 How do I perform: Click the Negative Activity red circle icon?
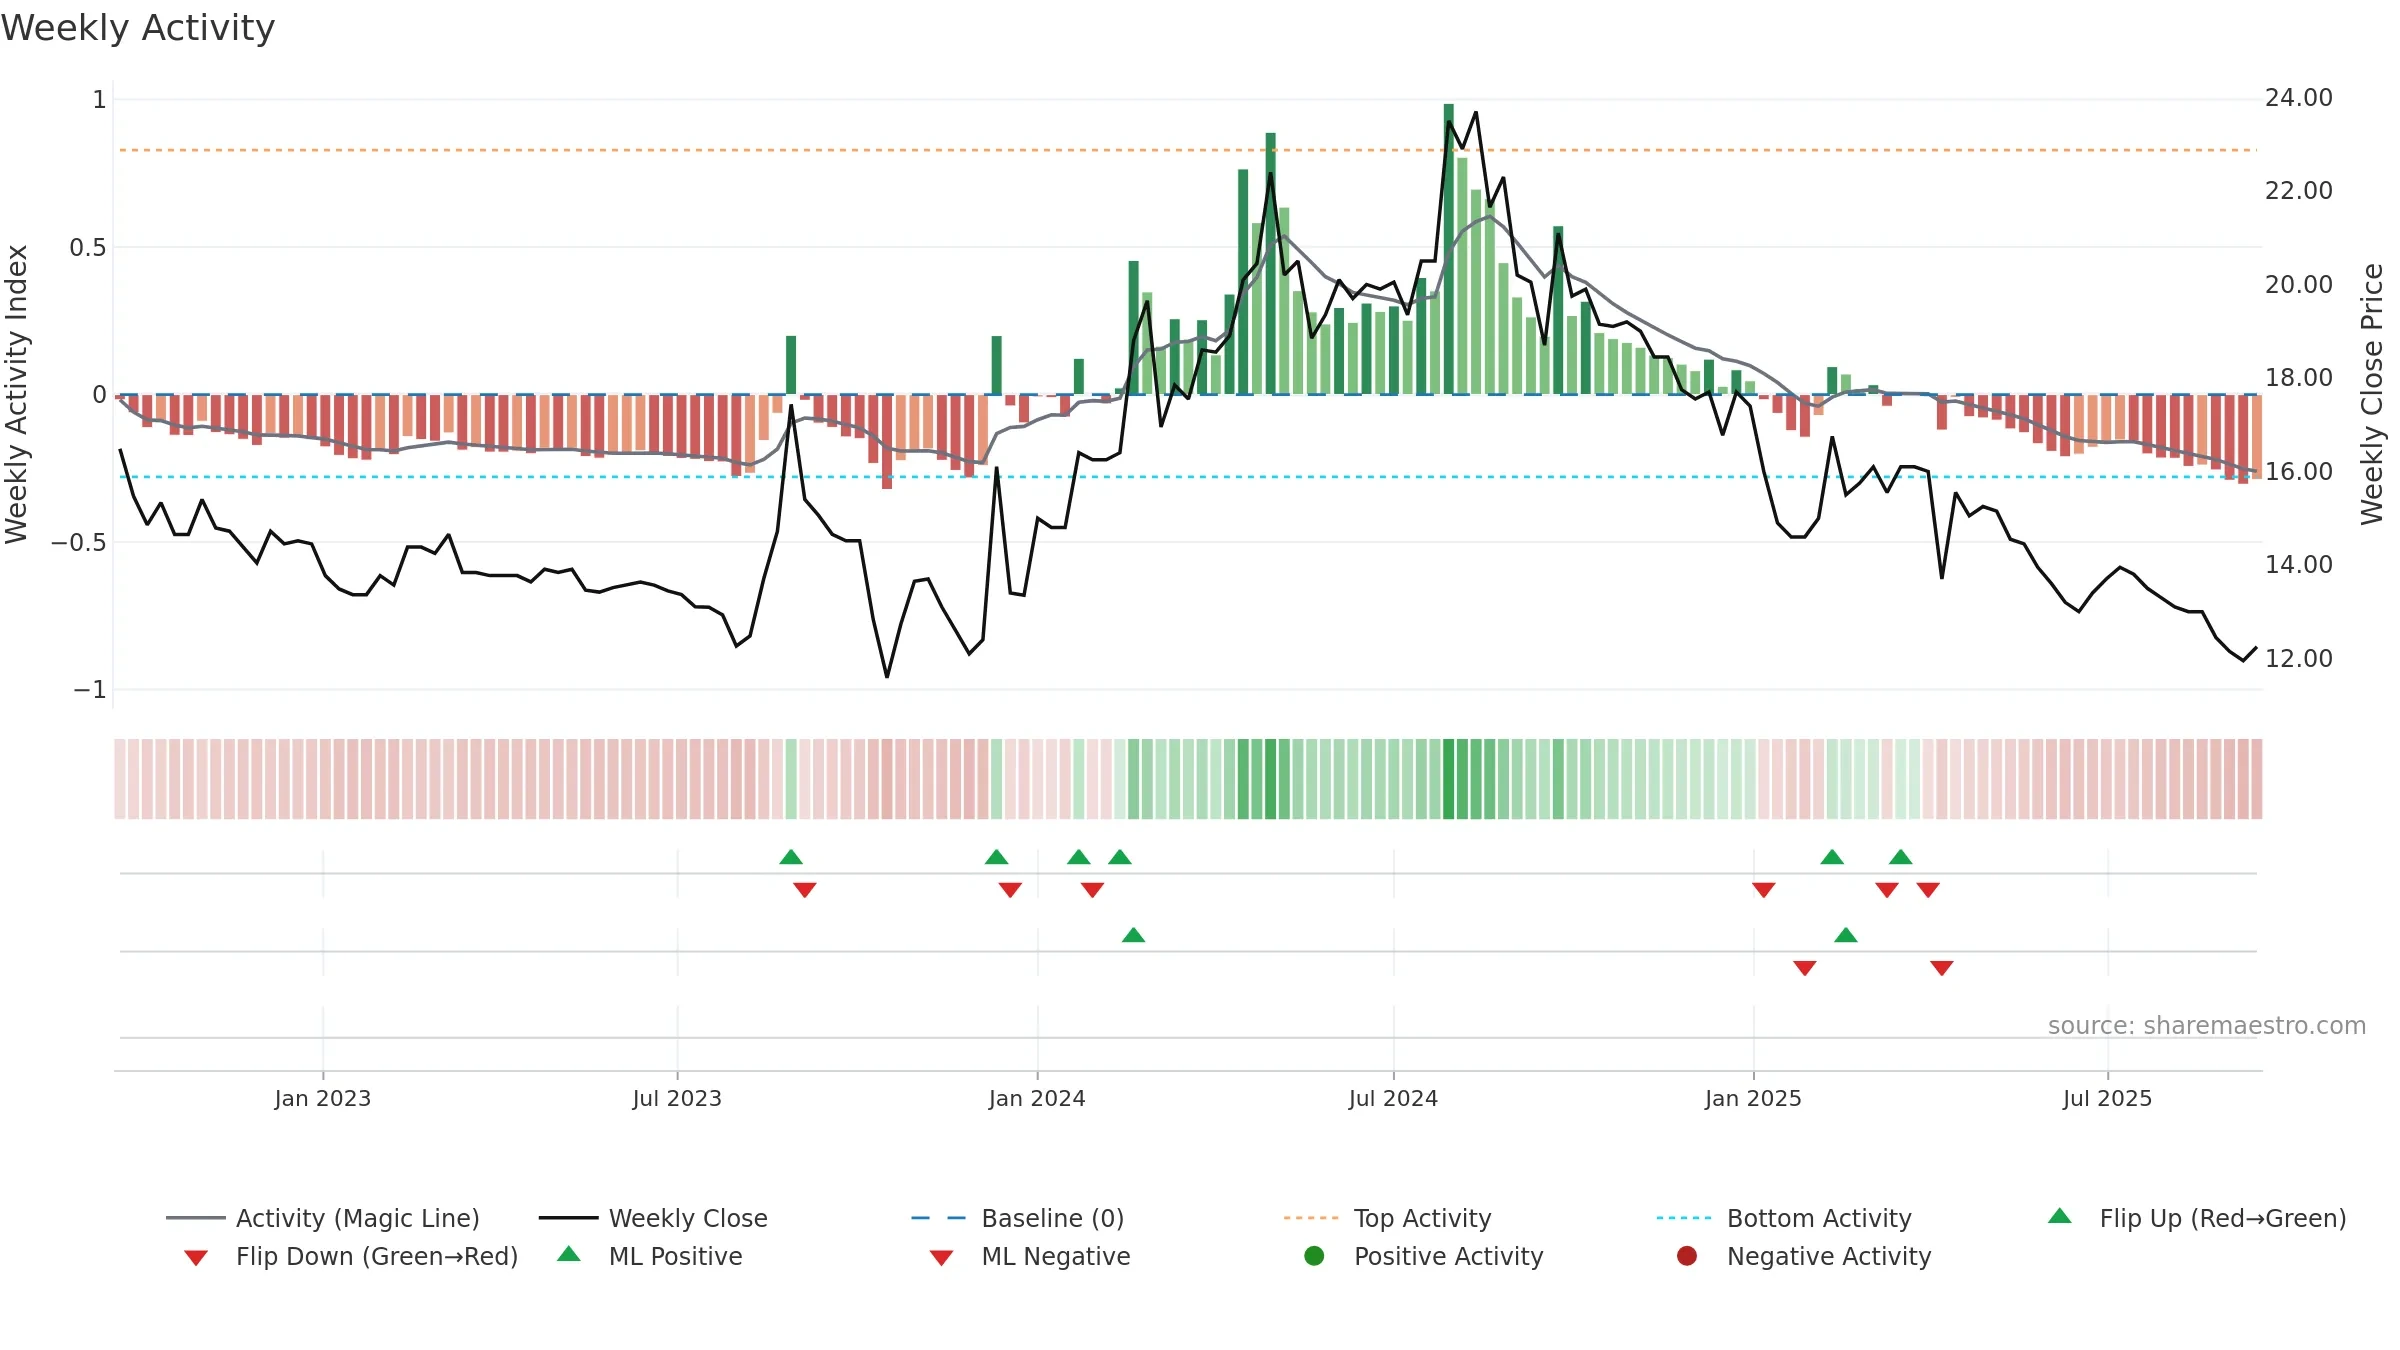pyautogui.click(x=1687, y=1255)
